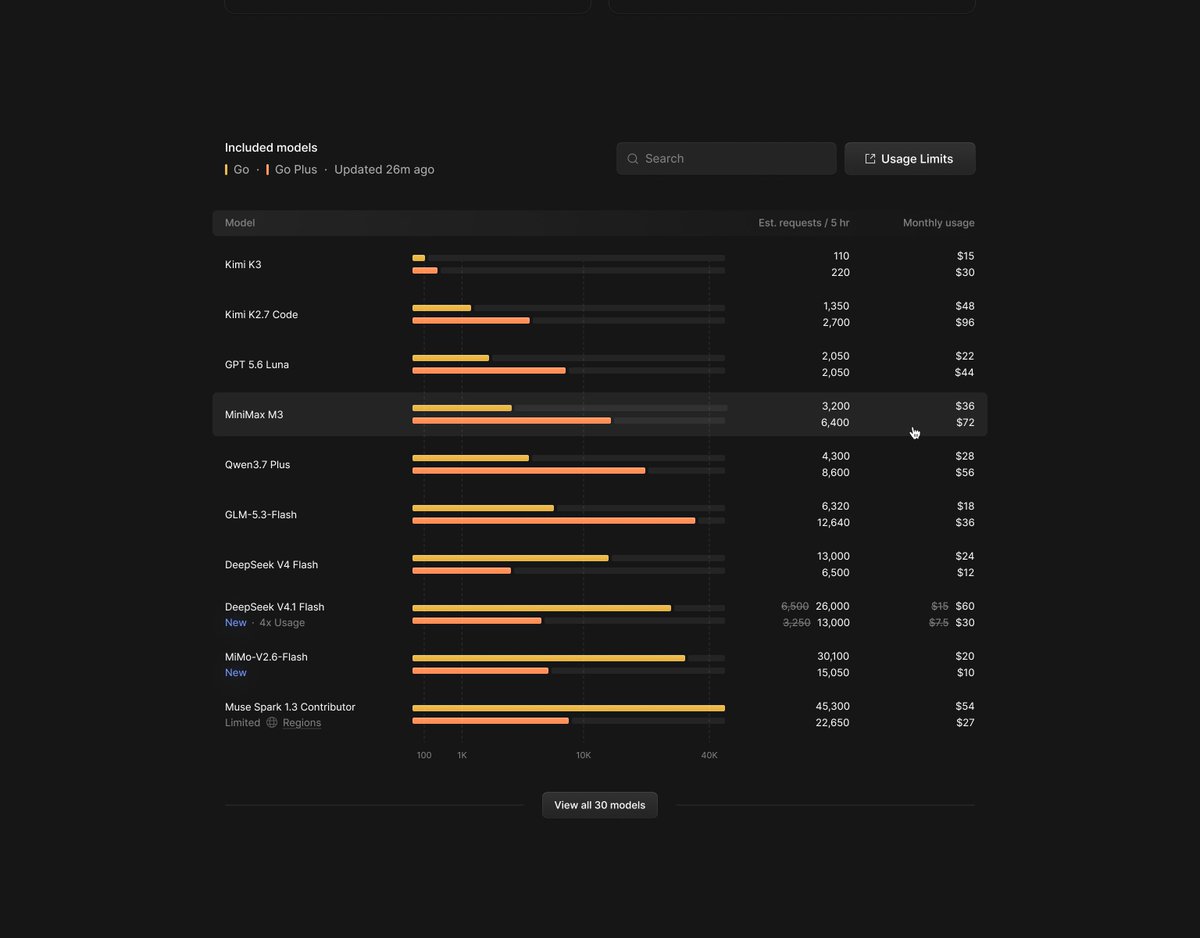The image size is (1200, 938).
Task: Select the MiniMax M3 model name
Action: pos(254,415)
